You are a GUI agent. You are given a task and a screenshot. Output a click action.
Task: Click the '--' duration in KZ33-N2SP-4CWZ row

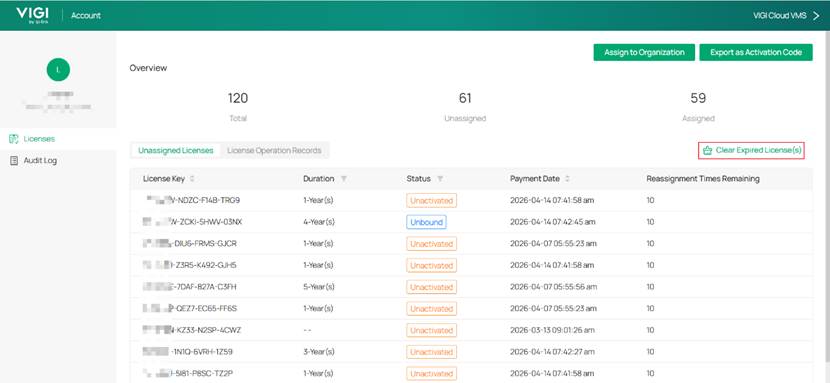click(x=307, y=330)
